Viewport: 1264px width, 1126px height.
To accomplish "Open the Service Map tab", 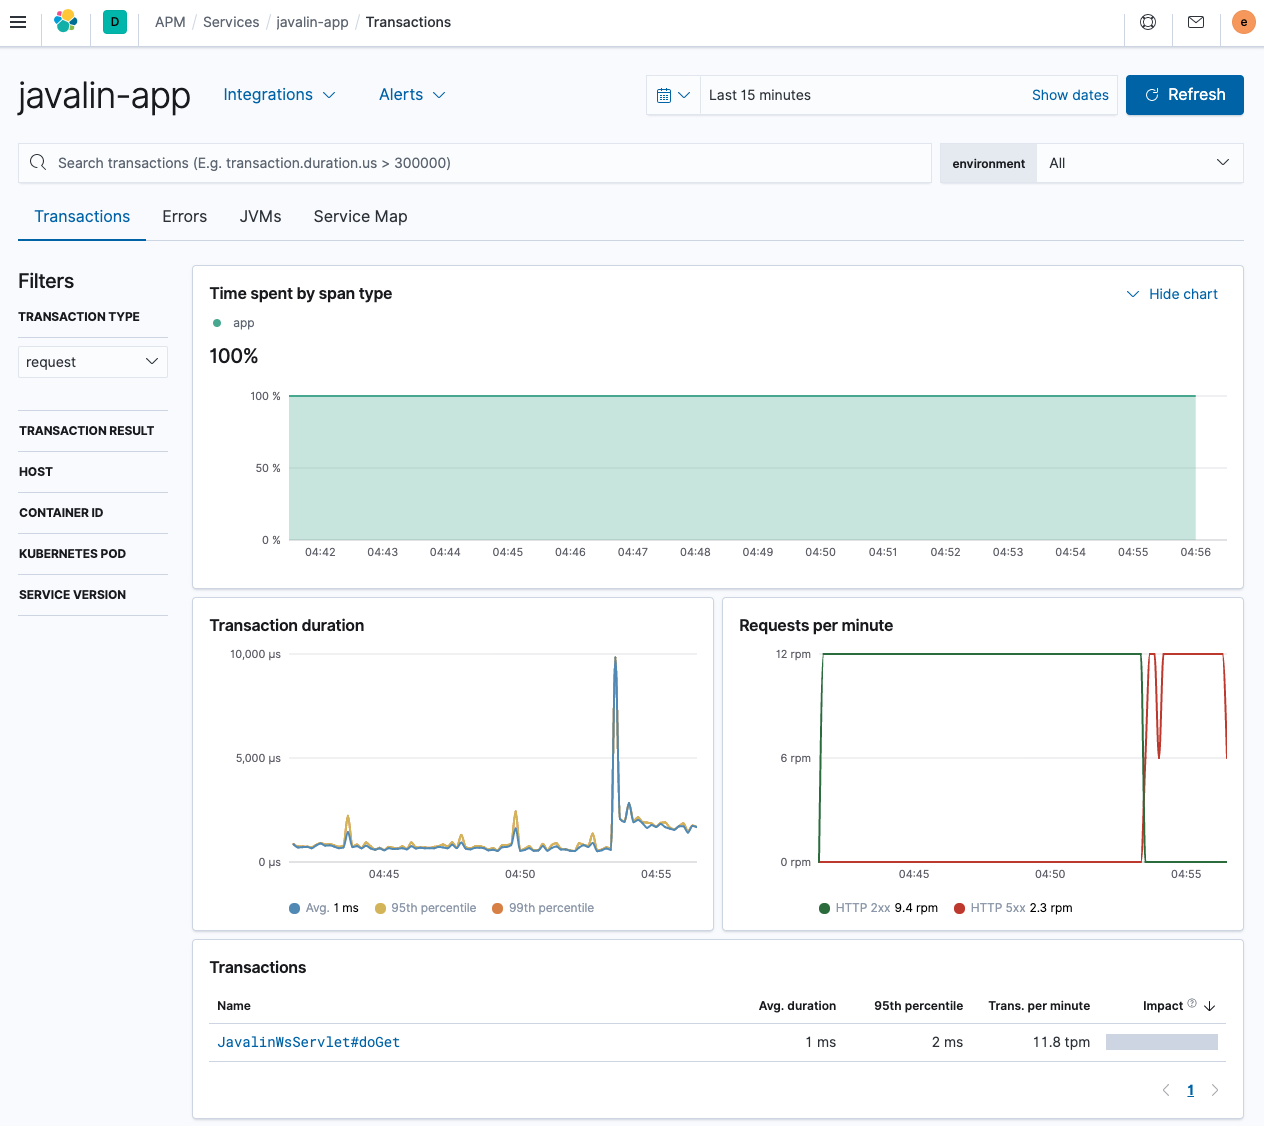I will (x=360, y=216).
